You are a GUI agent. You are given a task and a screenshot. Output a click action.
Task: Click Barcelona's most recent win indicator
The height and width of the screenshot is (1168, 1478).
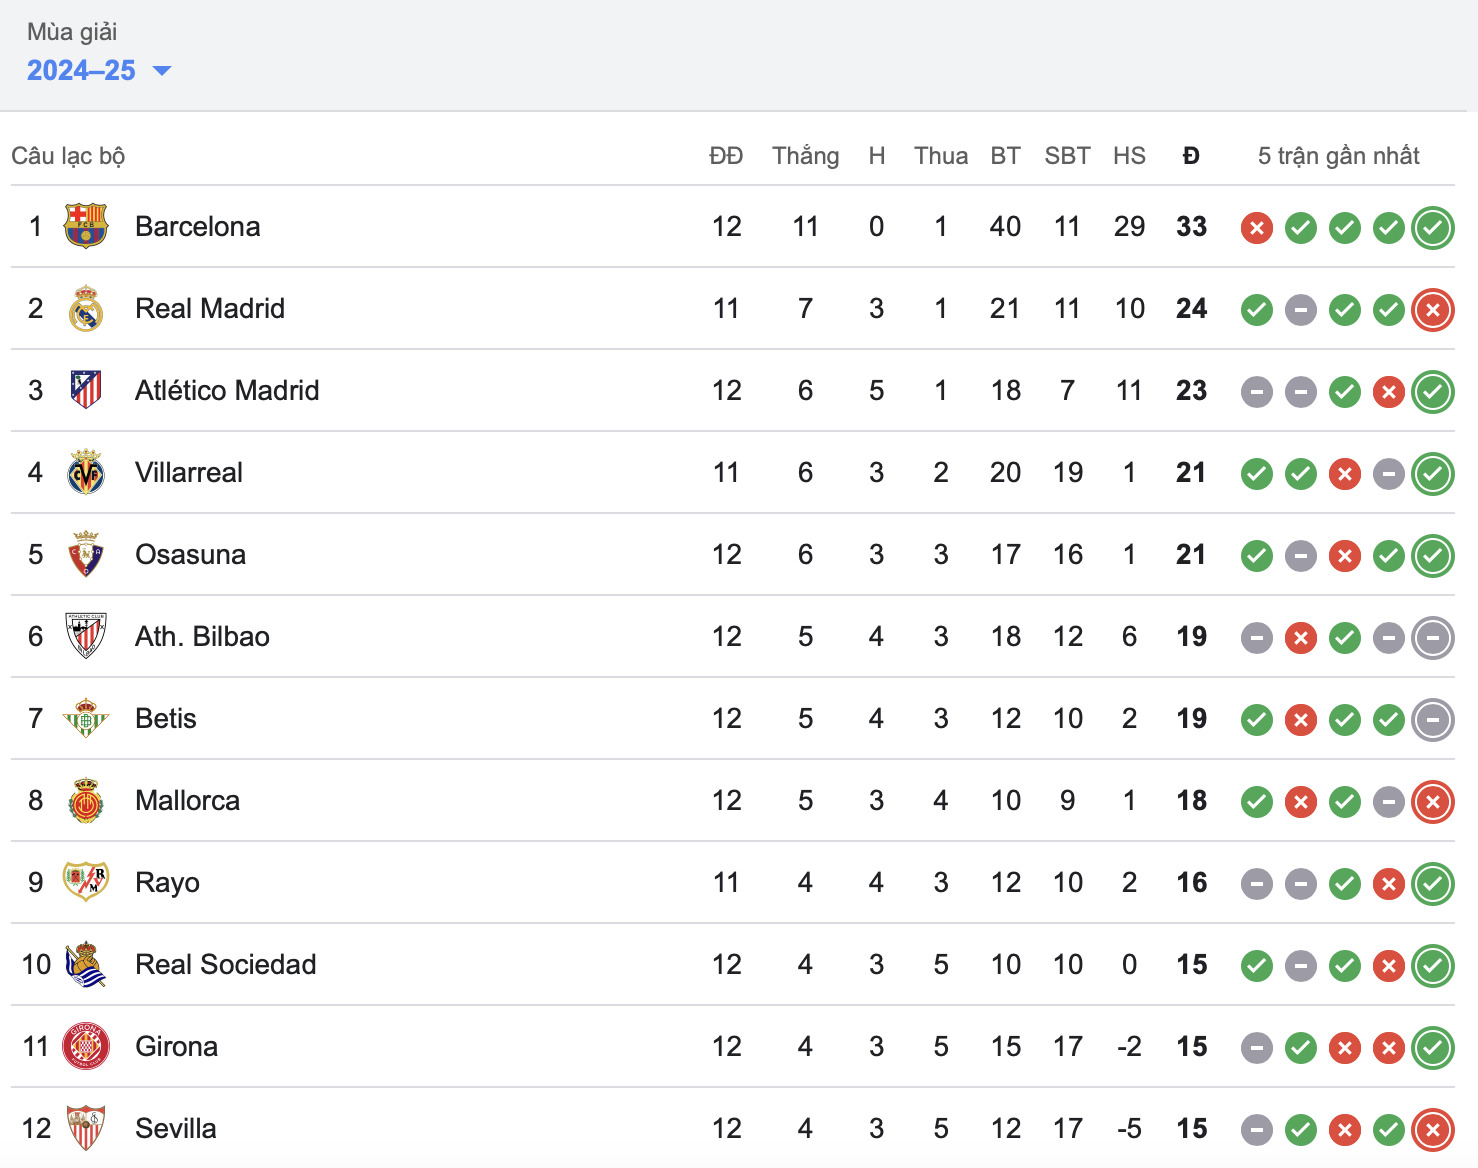(x=1432, y=228)
